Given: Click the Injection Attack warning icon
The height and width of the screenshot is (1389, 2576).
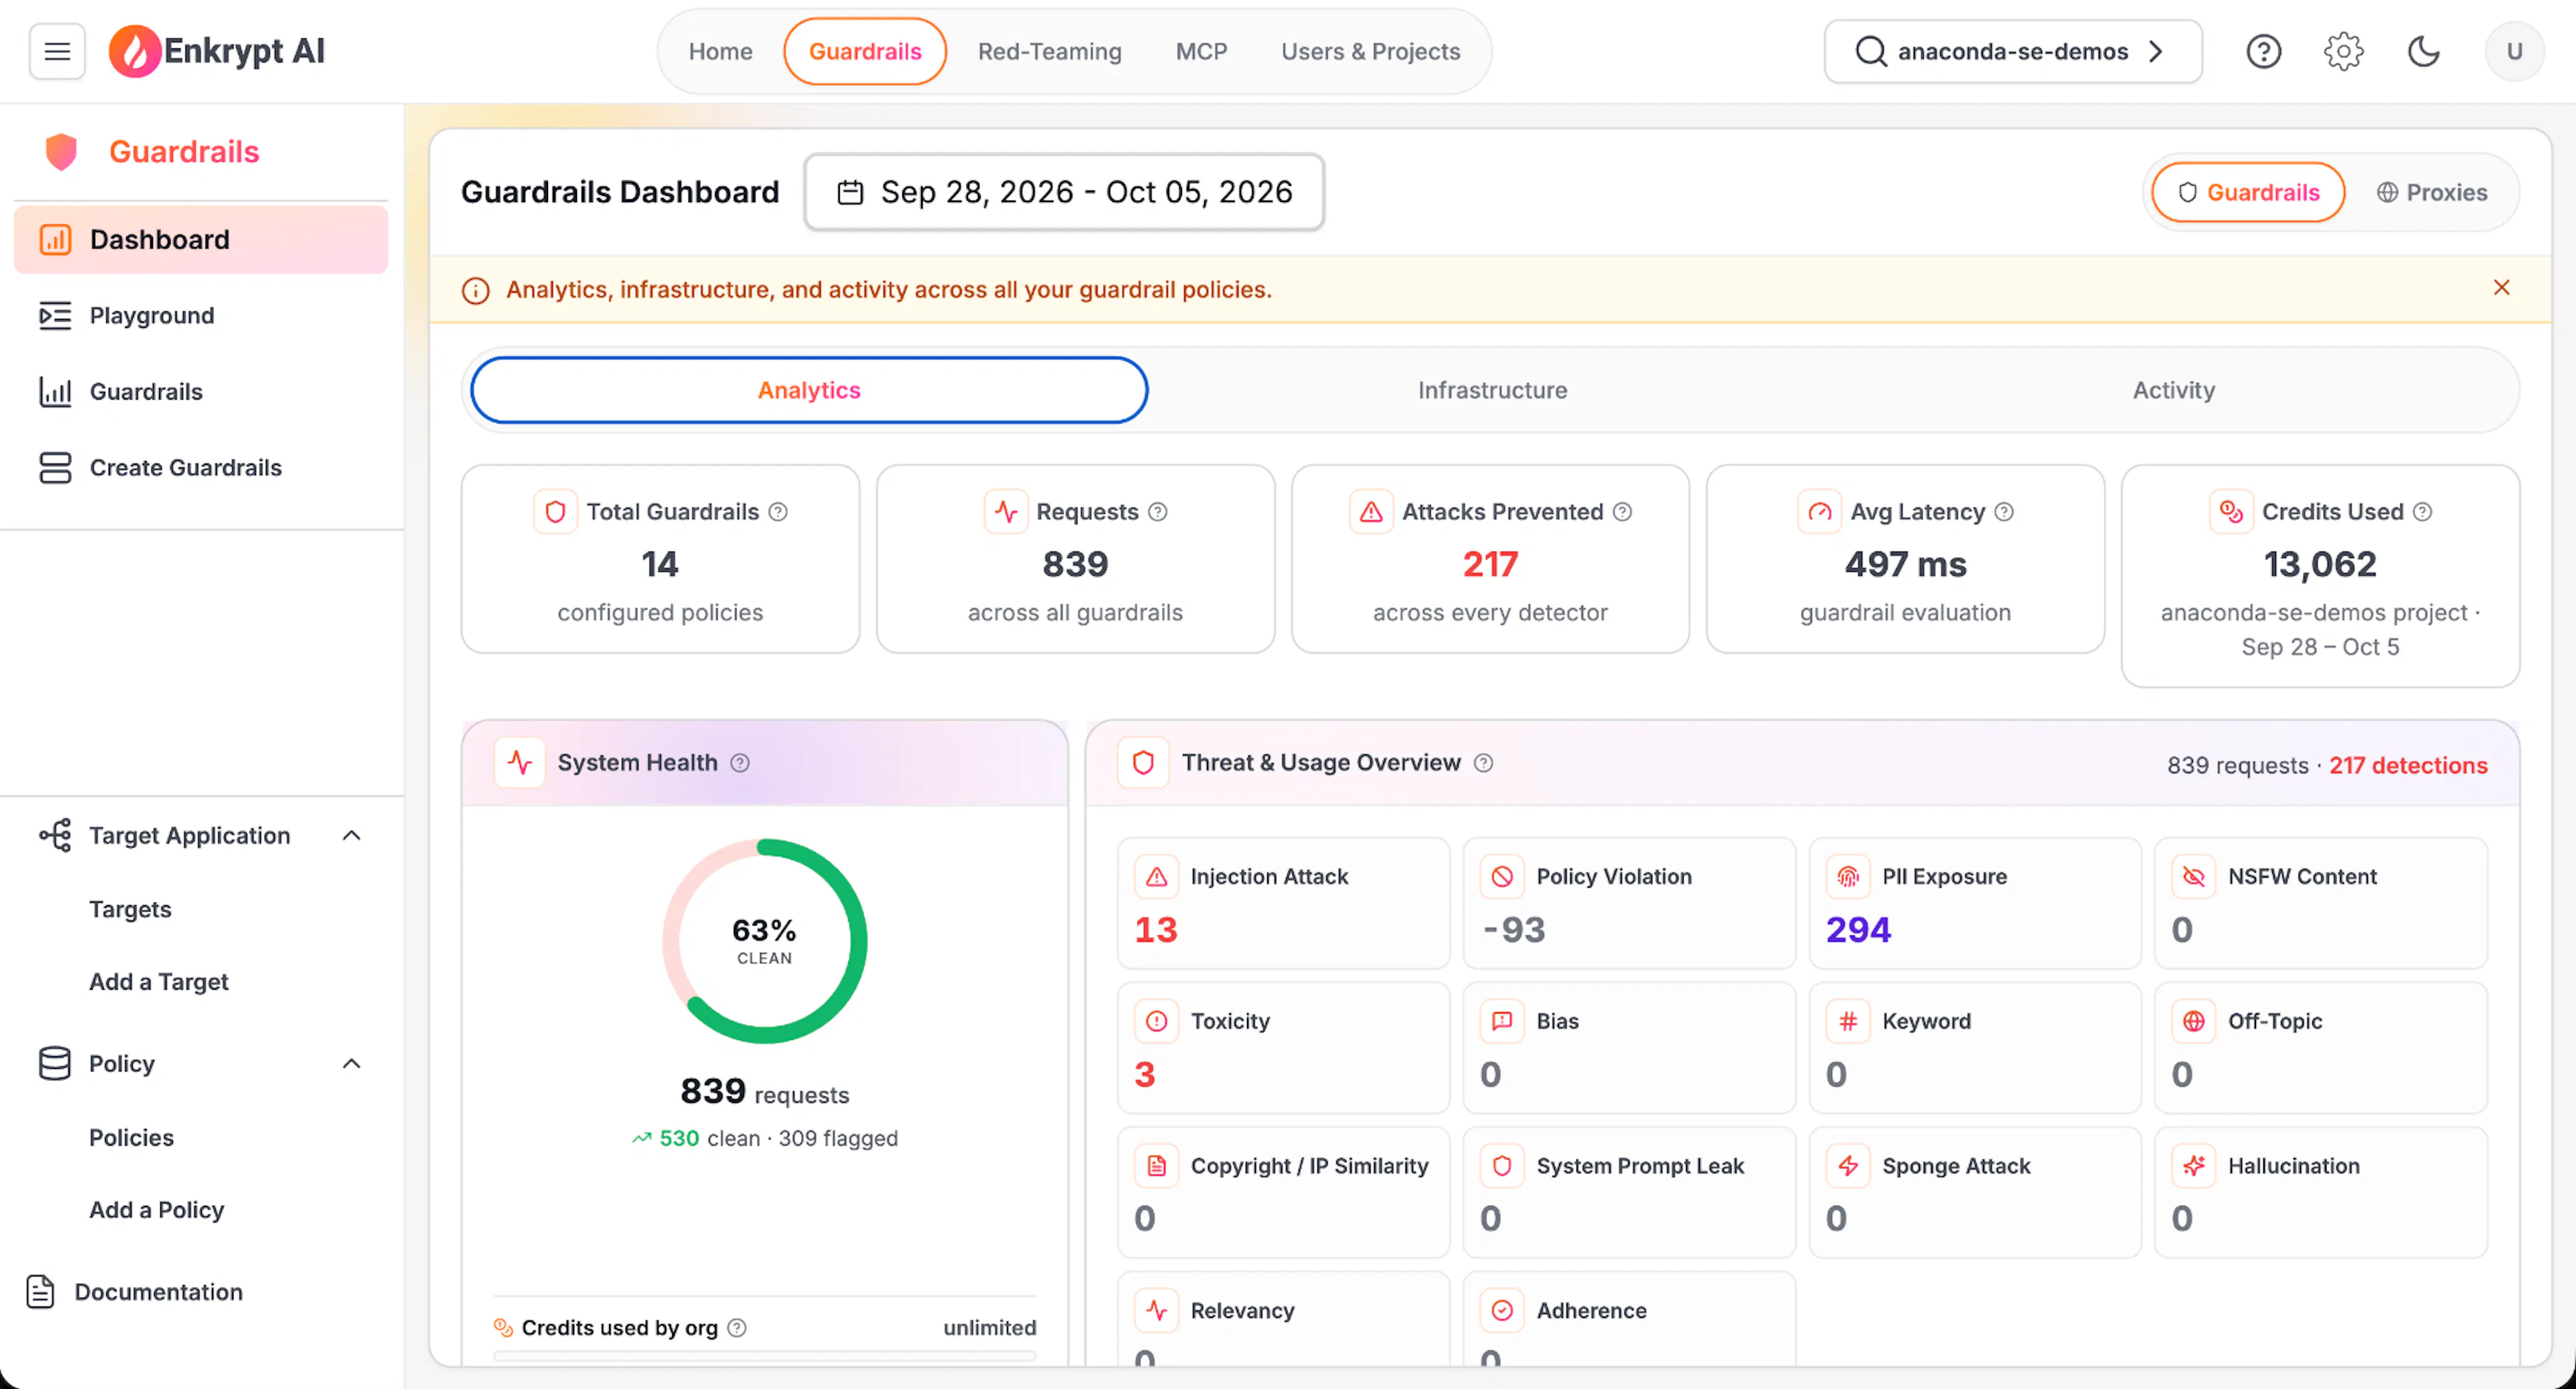Looking at the screenshot, I should [x=1156, y=877].
